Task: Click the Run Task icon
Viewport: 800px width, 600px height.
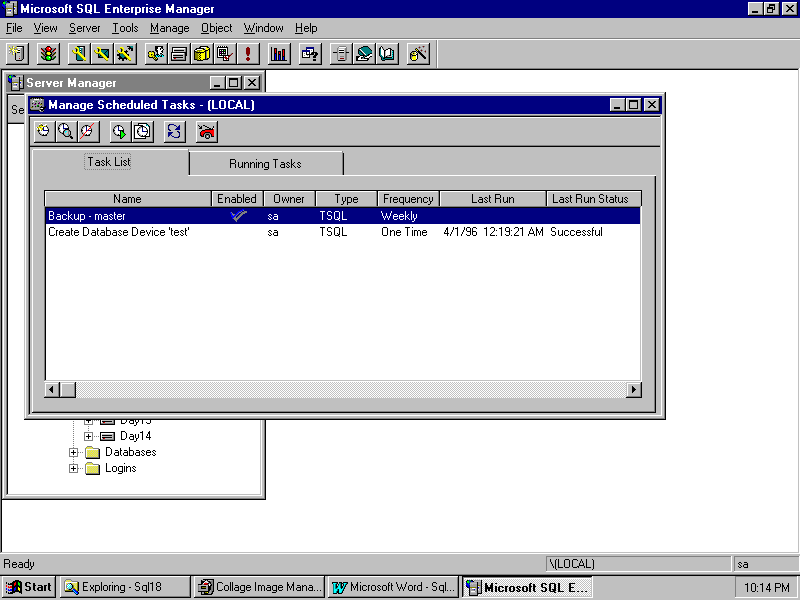Action: click(119, 131)
